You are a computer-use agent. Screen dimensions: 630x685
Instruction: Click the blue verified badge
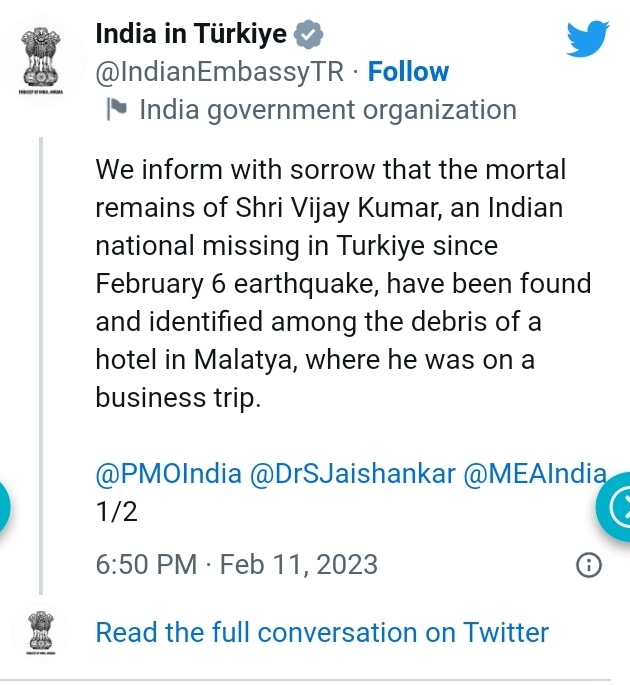309,34
